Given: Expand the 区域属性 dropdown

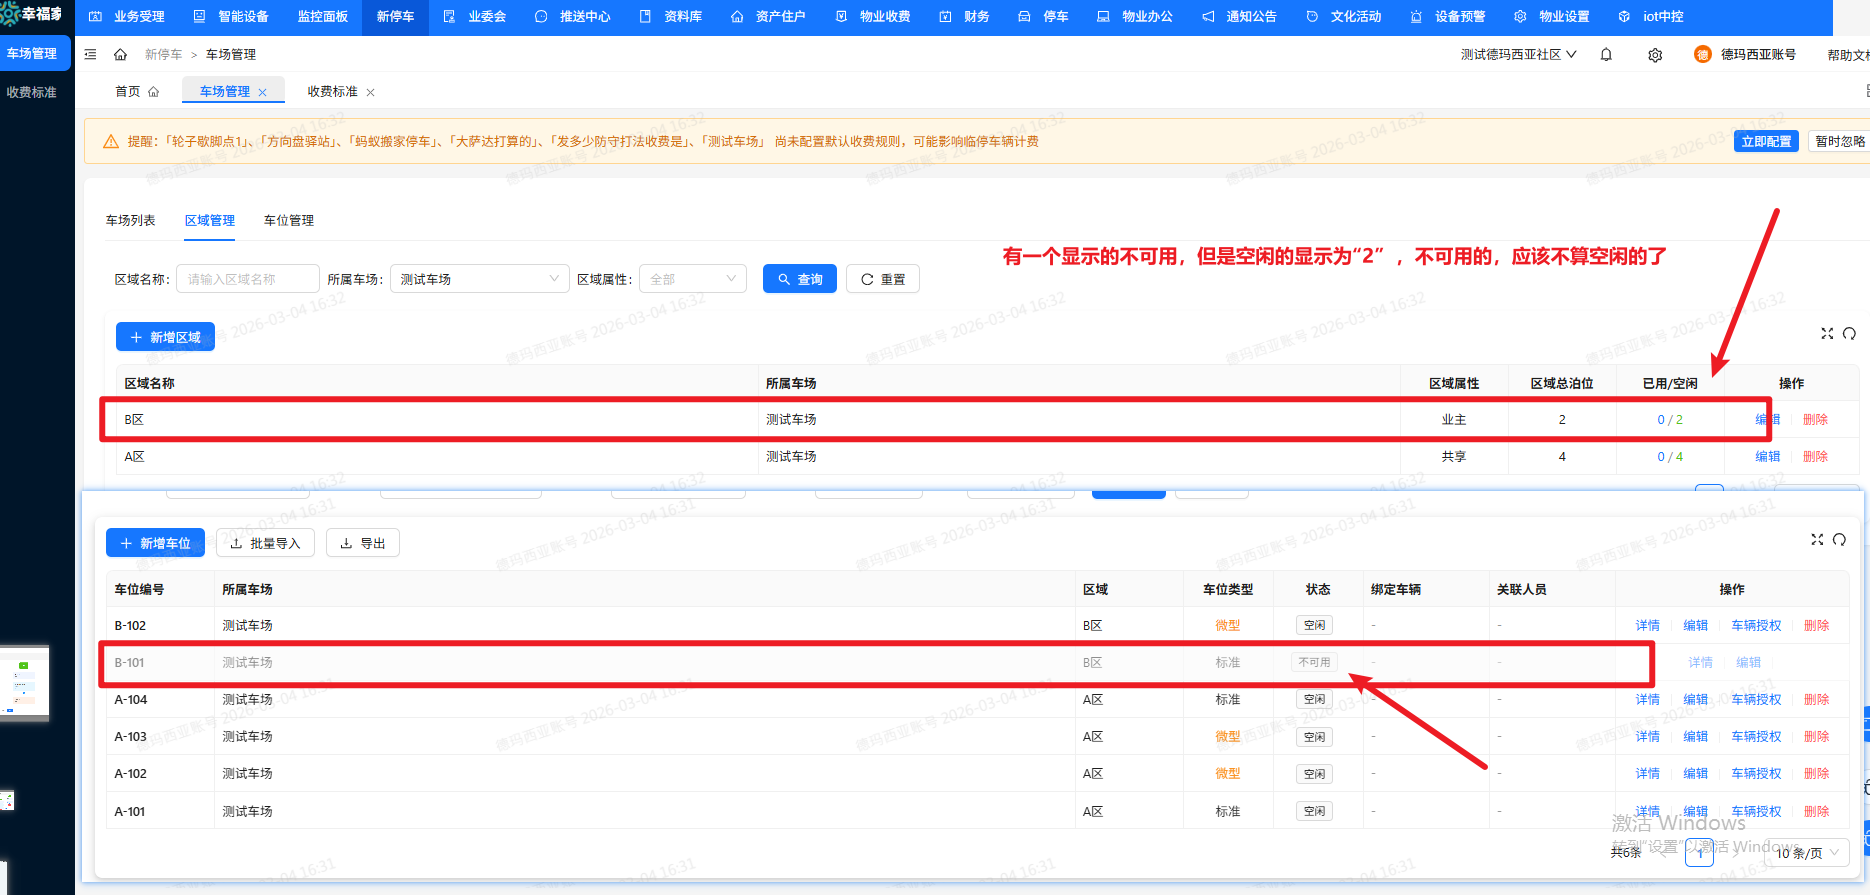Looking at the screenshot, I should coord(693,279).
